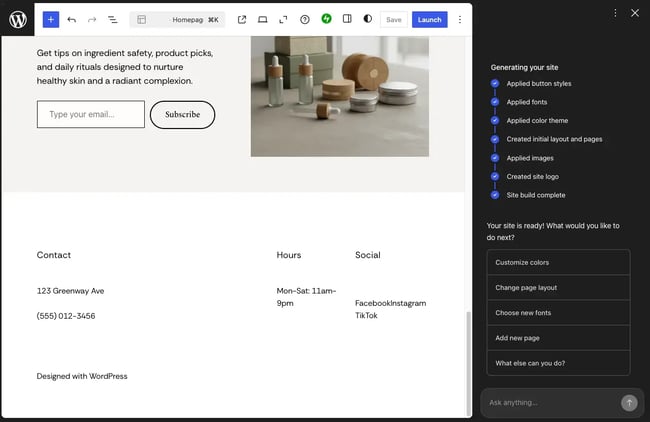Click the Instagram social link
Image resolution: width=650 pixels, height=422 pixels.
pyautogui.click(x=408, y=303)
